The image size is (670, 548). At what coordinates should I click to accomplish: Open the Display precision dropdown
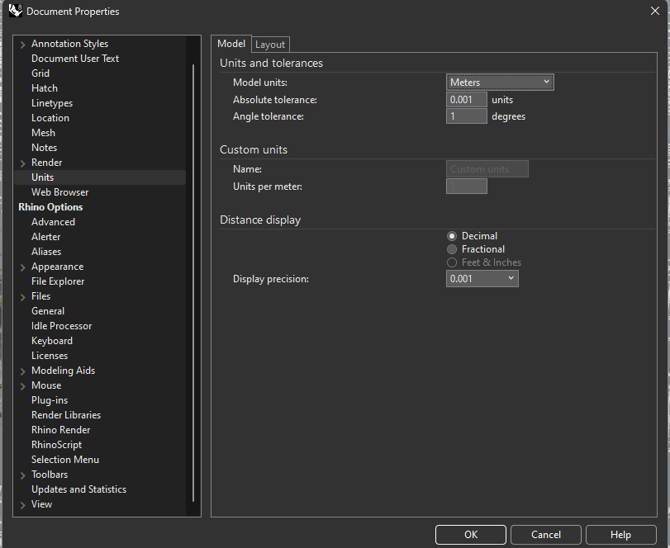(482, 279)
